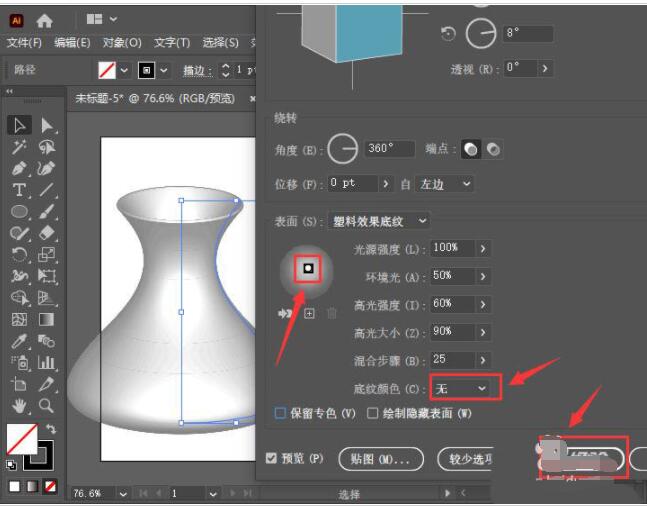Open the 选择(S) menu
647x506 pixels.
click(x=221, y=43)
